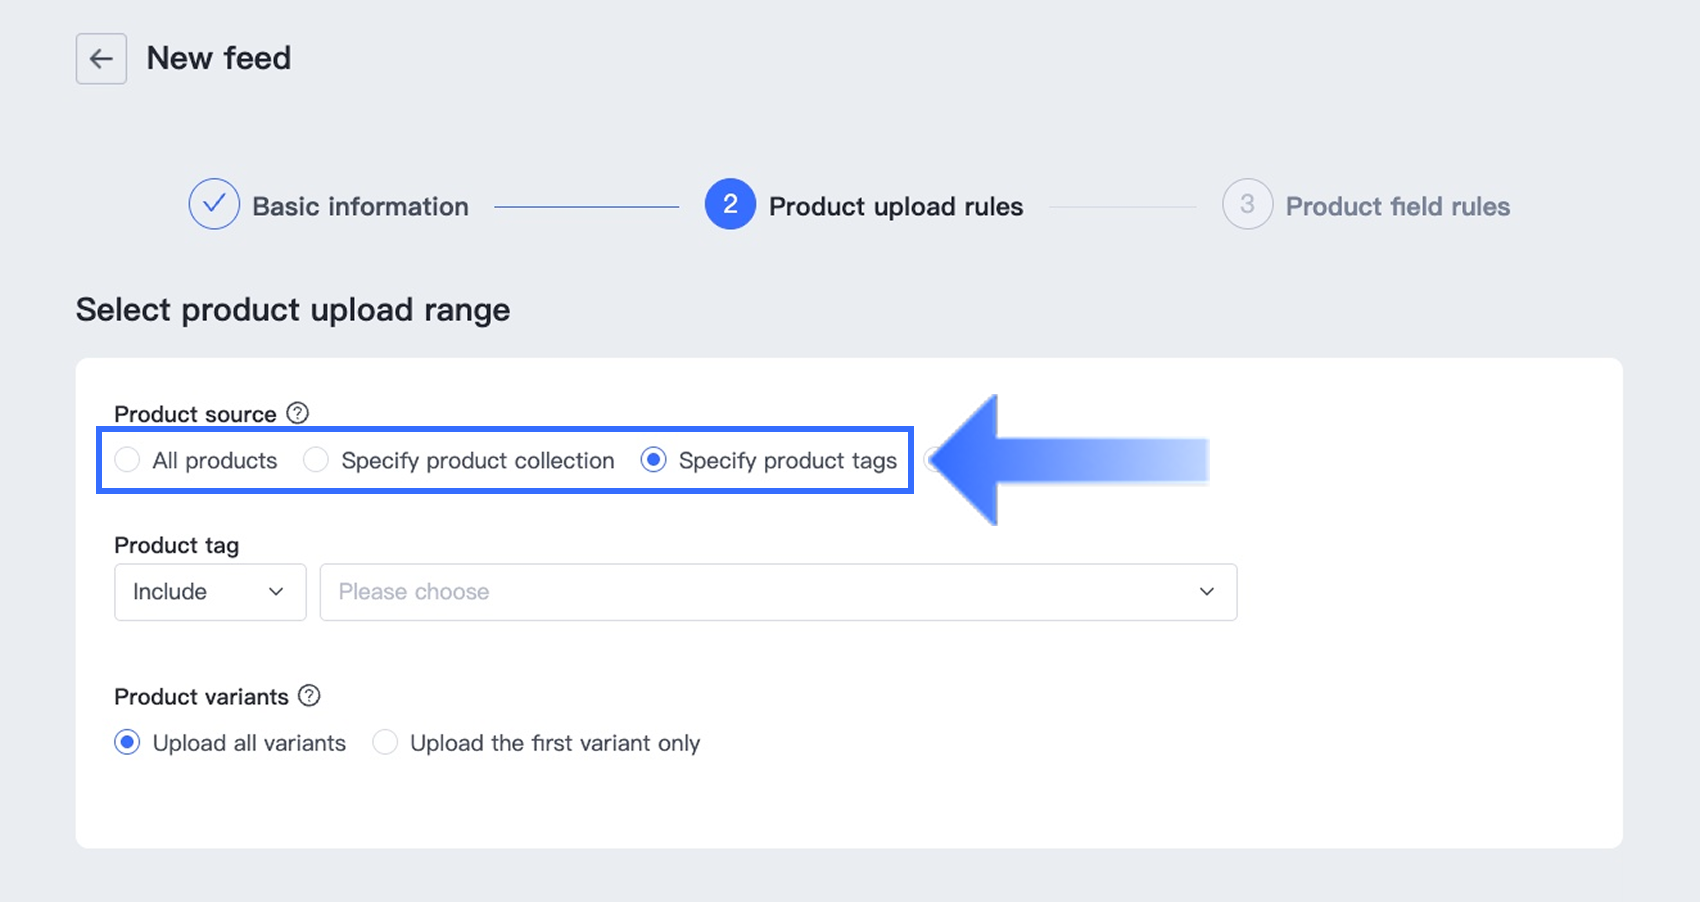Go to Basic information step
This screenshot has height=902, width=1700.
pos(360,207)
